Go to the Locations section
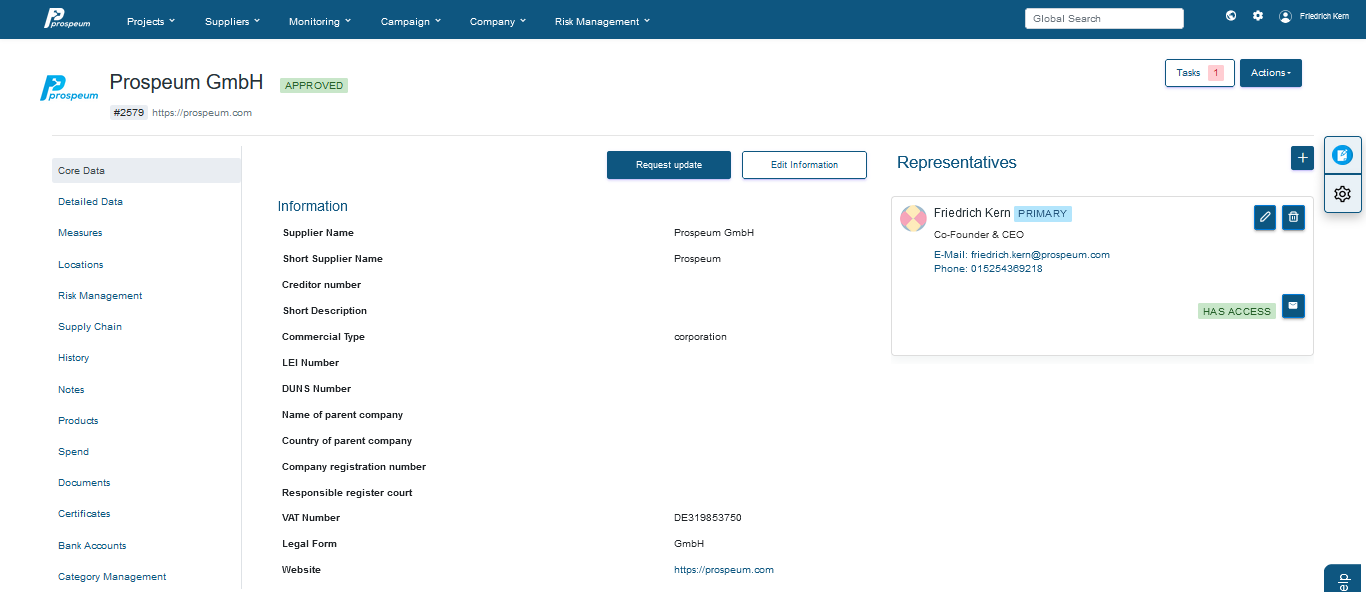 [81, 265]
